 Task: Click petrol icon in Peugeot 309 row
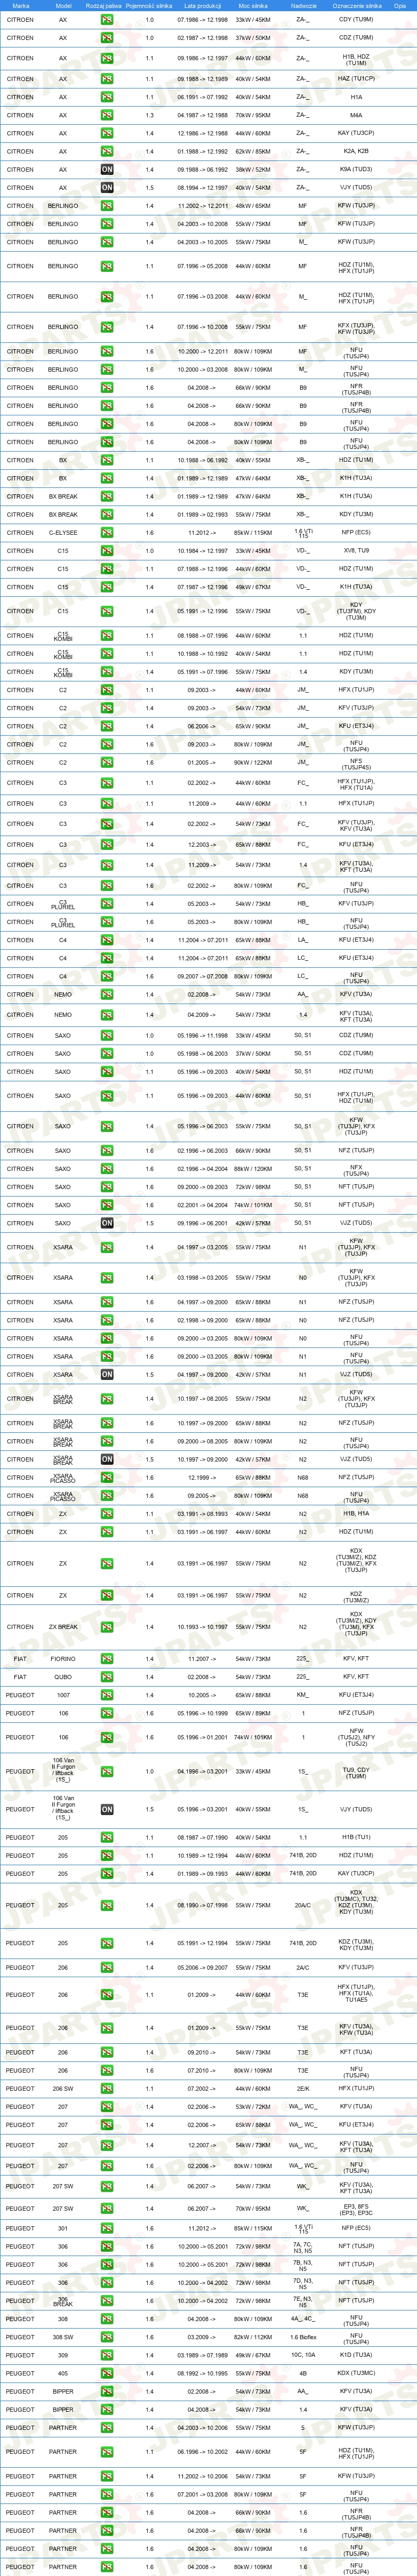point(107,2356)
